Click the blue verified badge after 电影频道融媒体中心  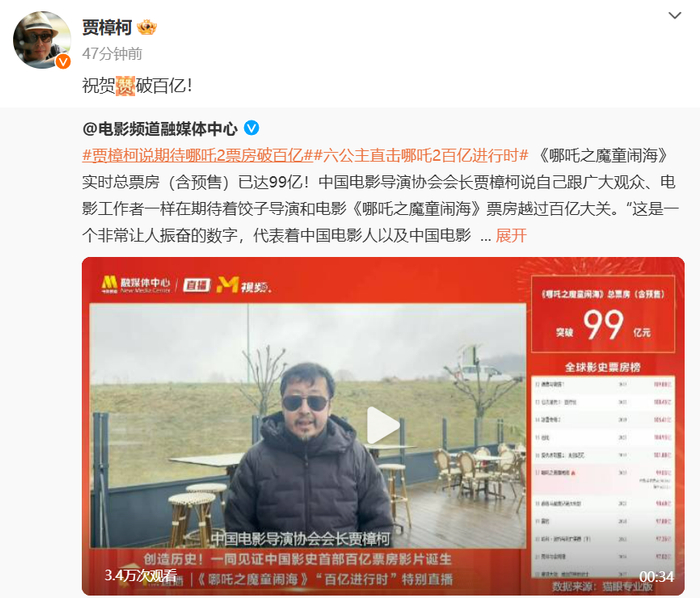[x=251, y=129]
